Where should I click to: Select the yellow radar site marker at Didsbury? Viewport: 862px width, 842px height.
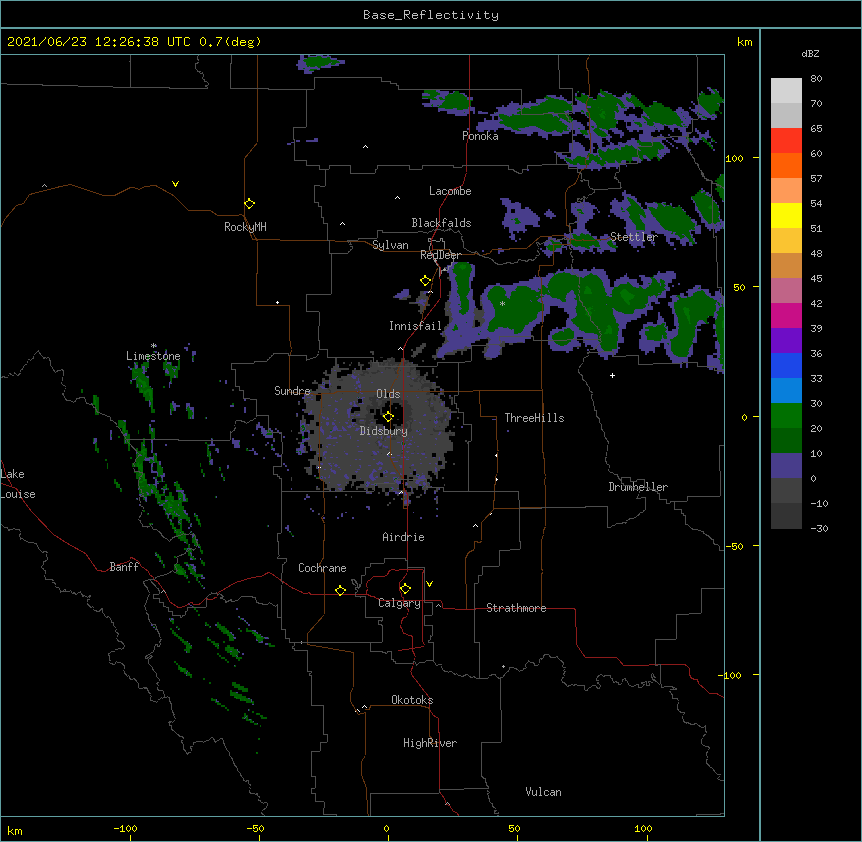[388, 417]
